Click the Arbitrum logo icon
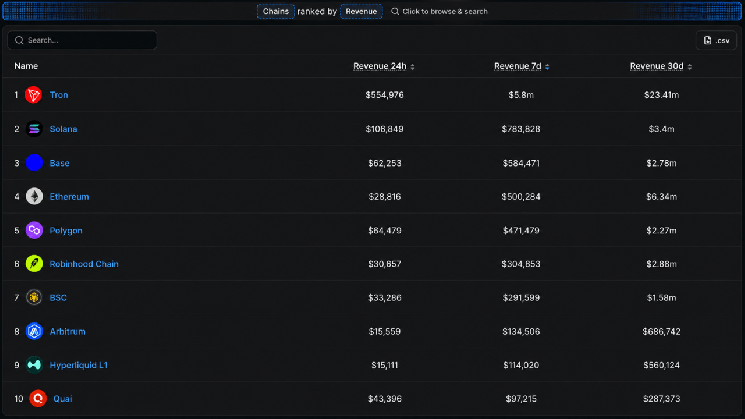 [x=34, y=331]
